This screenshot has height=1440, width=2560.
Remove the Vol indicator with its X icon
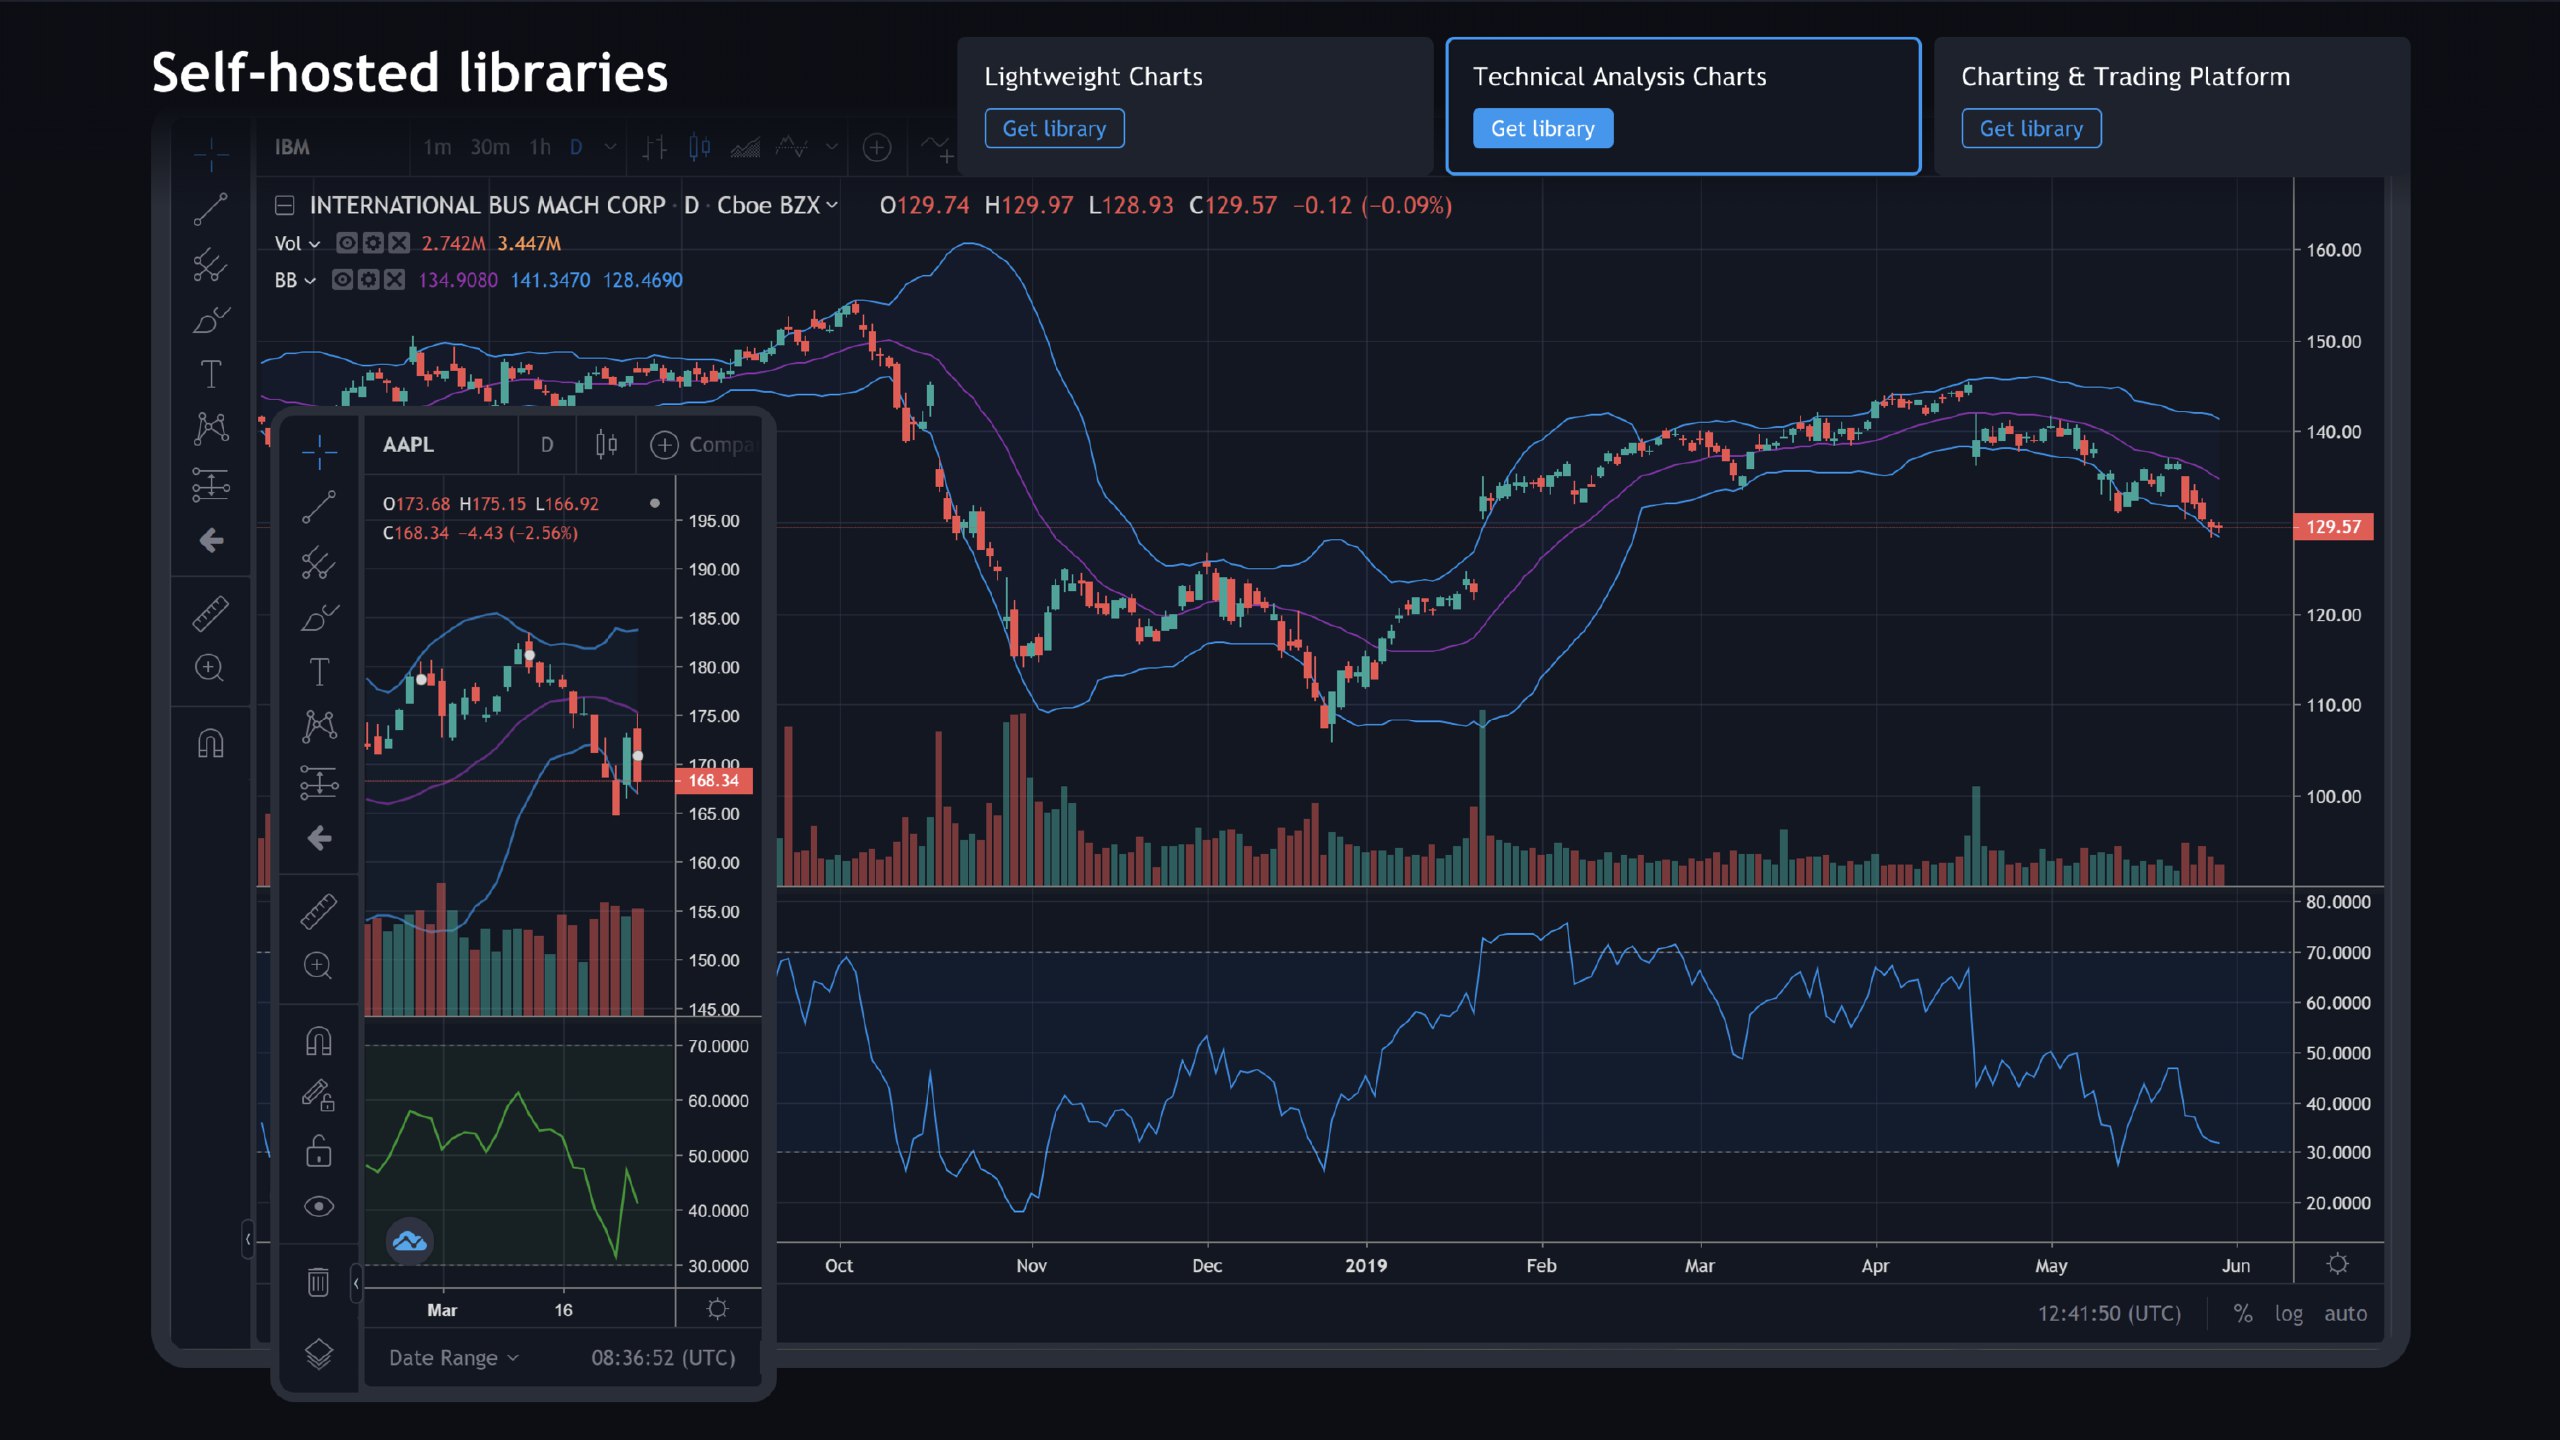point(399,243)
